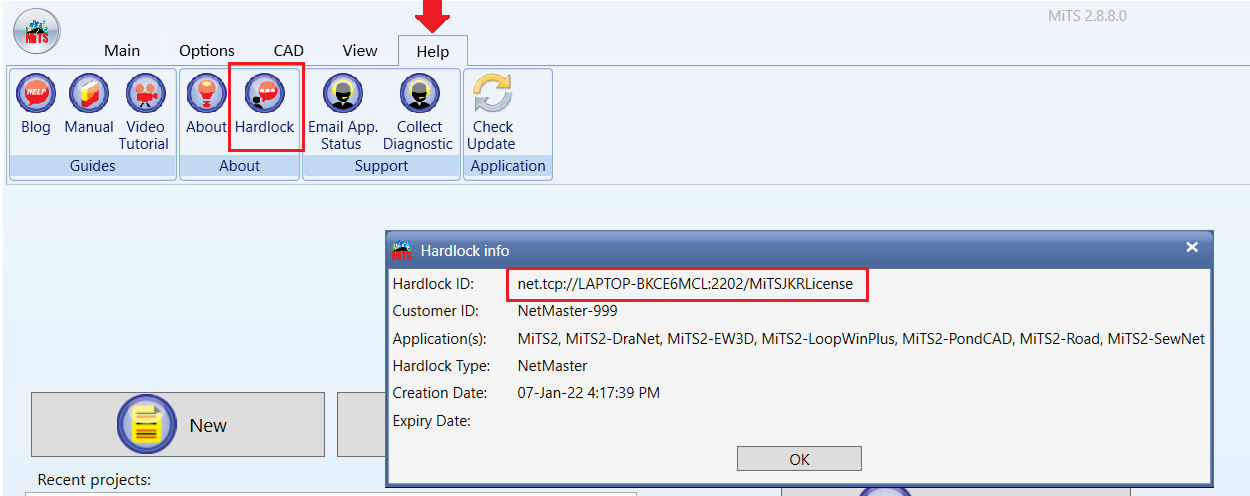Click the Application group label
The width and height of the screenshot is (1250, 496).
click(508, 166)
